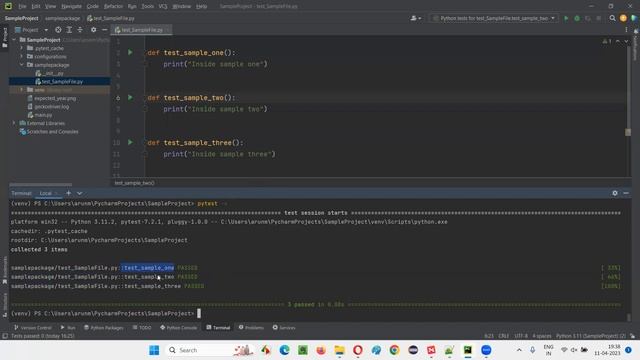The height and width of the screenshot is (360, 640).
Task: Hide the Terminal panel
Action: [626, 193]
